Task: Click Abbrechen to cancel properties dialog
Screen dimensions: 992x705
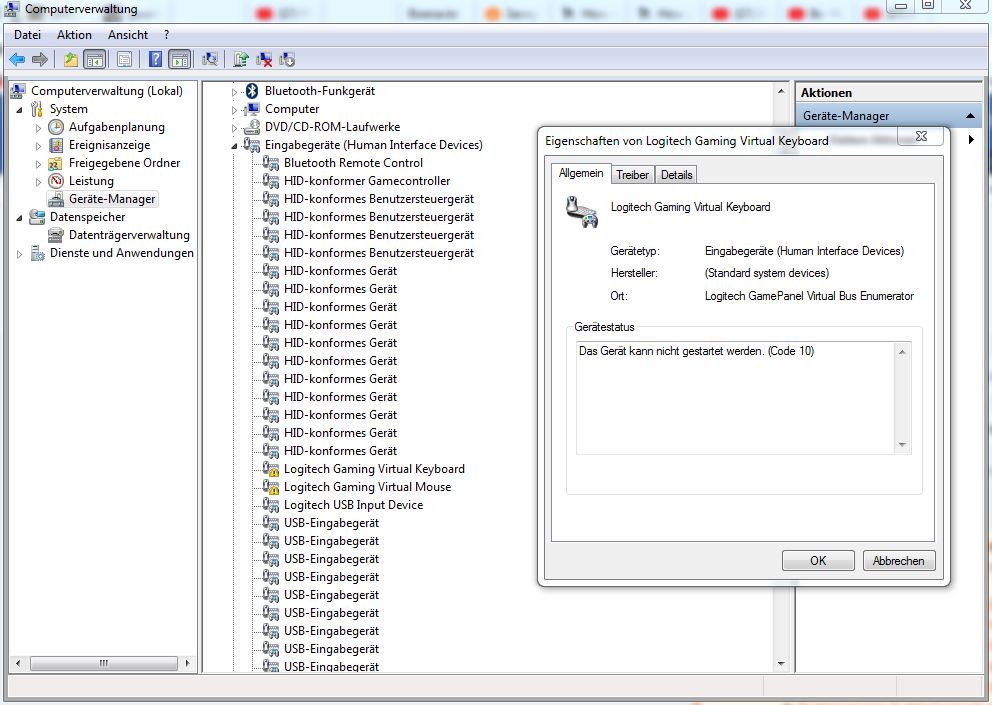Action: pyautogui.click(x=898, y=561)
